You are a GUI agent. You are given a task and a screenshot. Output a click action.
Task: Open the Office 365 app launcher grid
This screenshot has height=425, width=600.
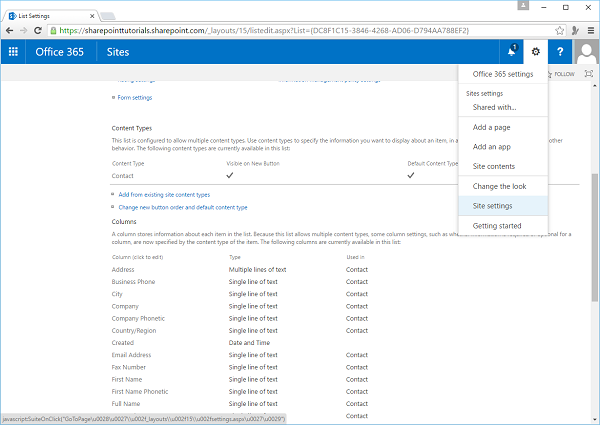tap(14, 52)
